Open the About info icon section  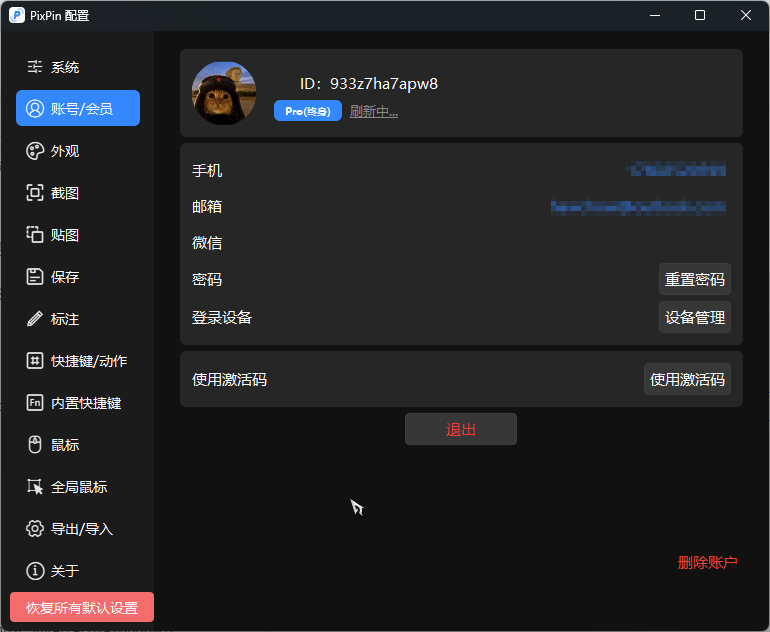35,571
